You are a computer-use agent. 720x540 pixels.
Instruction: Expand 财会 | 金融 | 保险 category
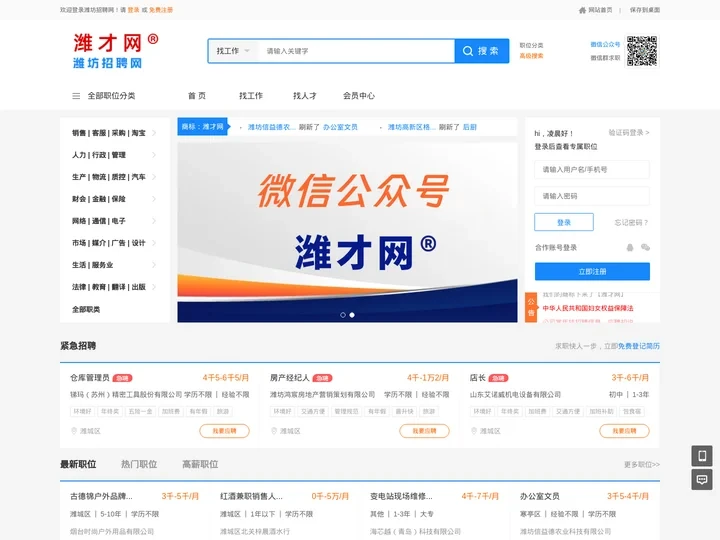pyautogui.click(x=114, y=199)
